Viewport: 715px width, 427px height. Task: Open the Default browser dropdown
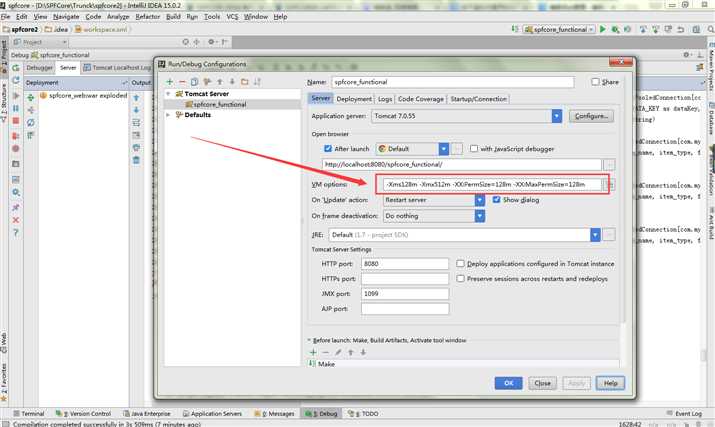(444, 149)
